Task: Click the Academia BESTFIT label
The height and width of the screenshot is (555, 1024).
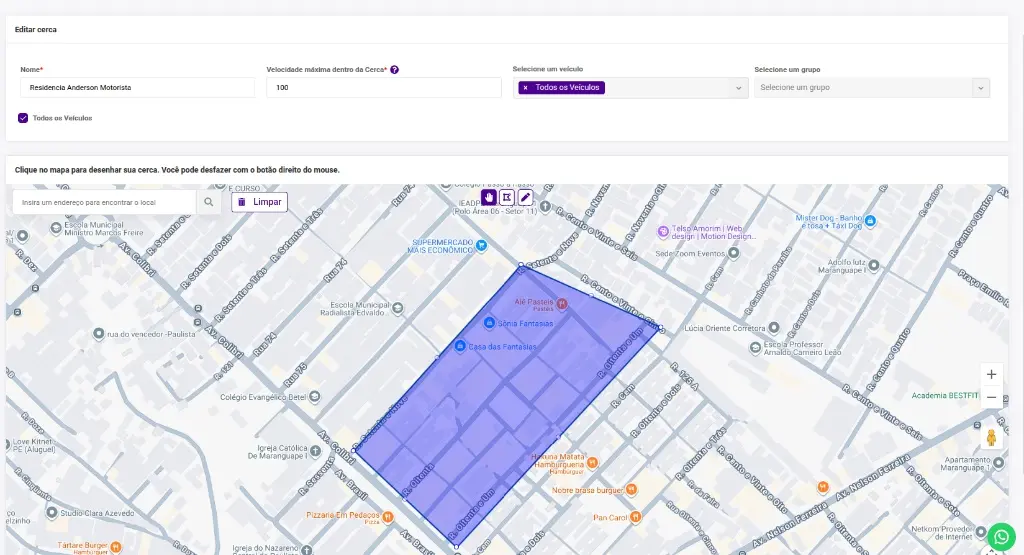Action: pos(945,396)
